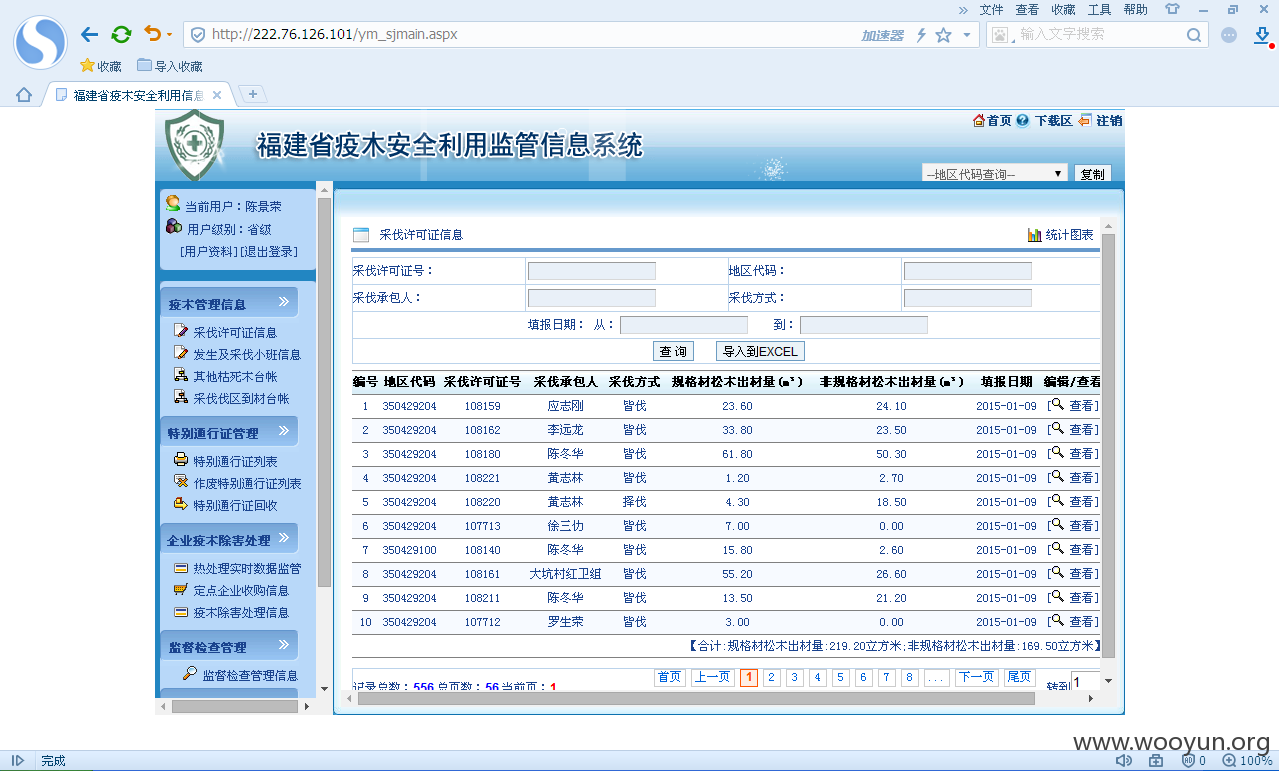Open dropdown beside undo arrow
The height and width of the screenshot is (771, 1279).
pyautogui.click(x=169, y=35)
